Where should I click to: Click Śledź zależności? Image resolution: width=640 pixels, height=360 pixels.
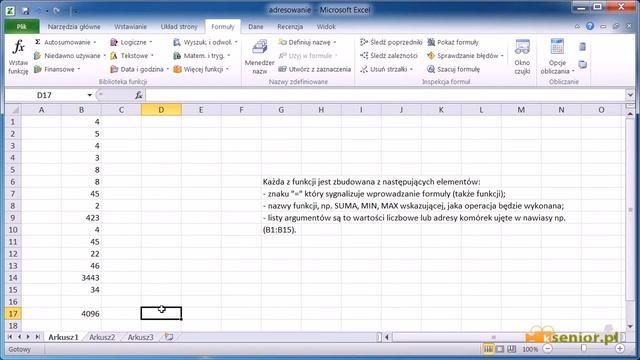(x=389, y=56)
